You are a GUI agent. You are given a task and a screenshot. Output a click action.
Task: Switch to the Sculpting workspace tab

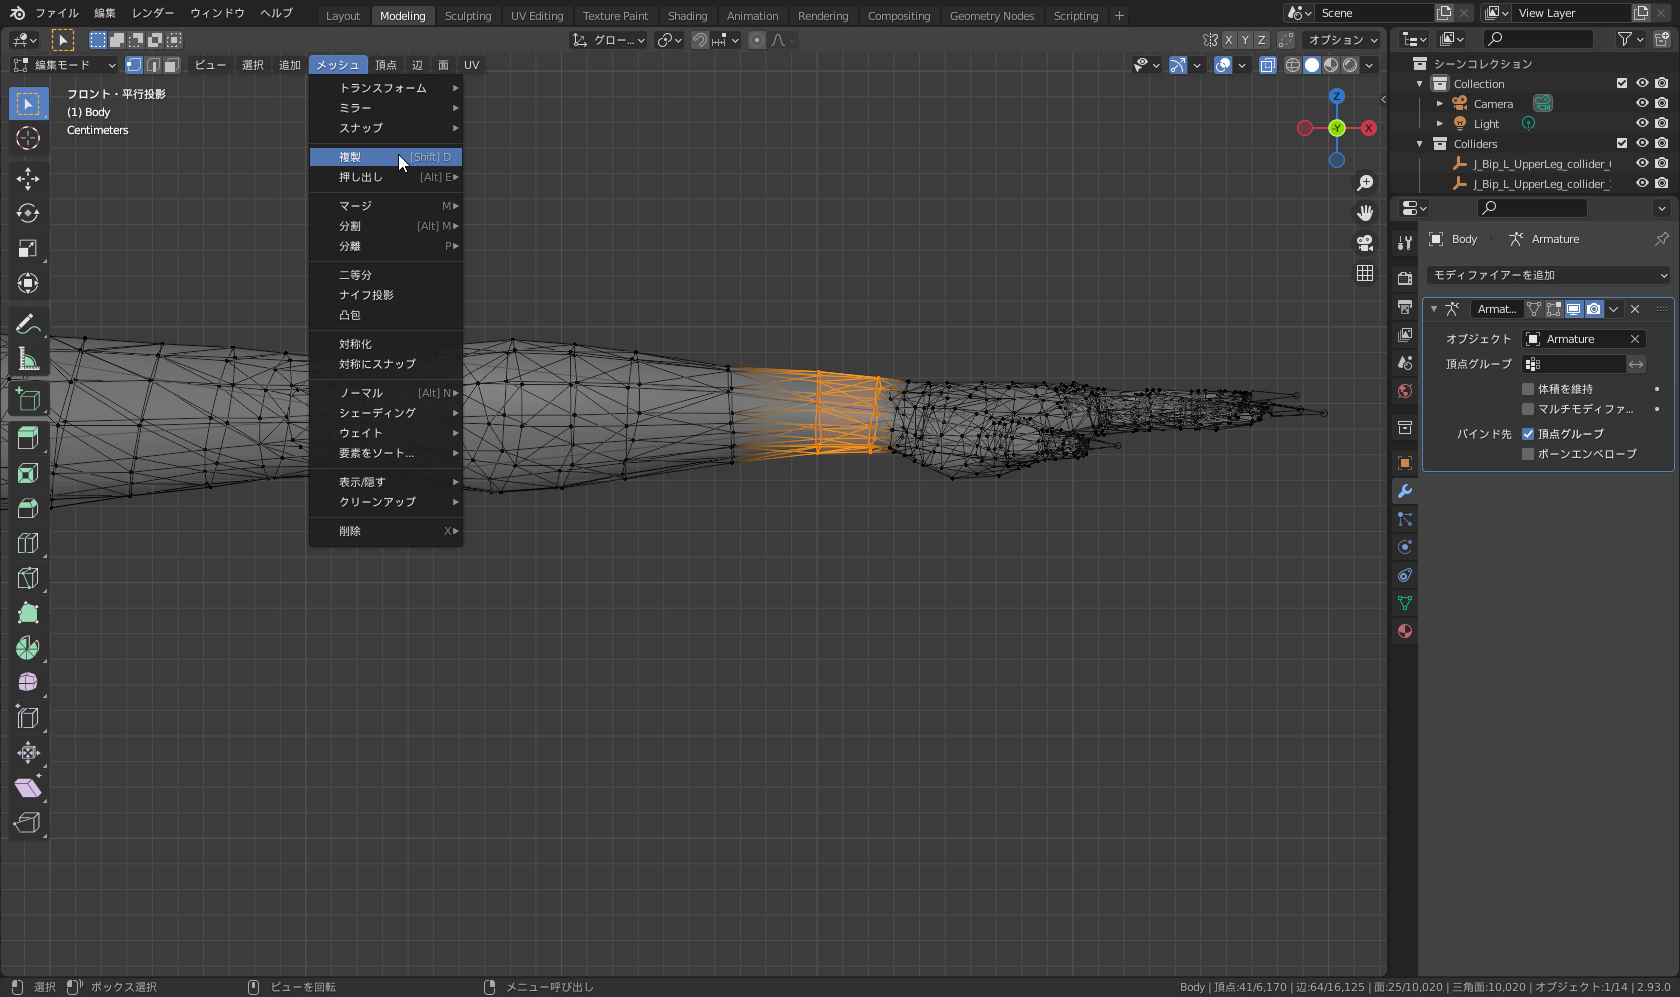468,16
